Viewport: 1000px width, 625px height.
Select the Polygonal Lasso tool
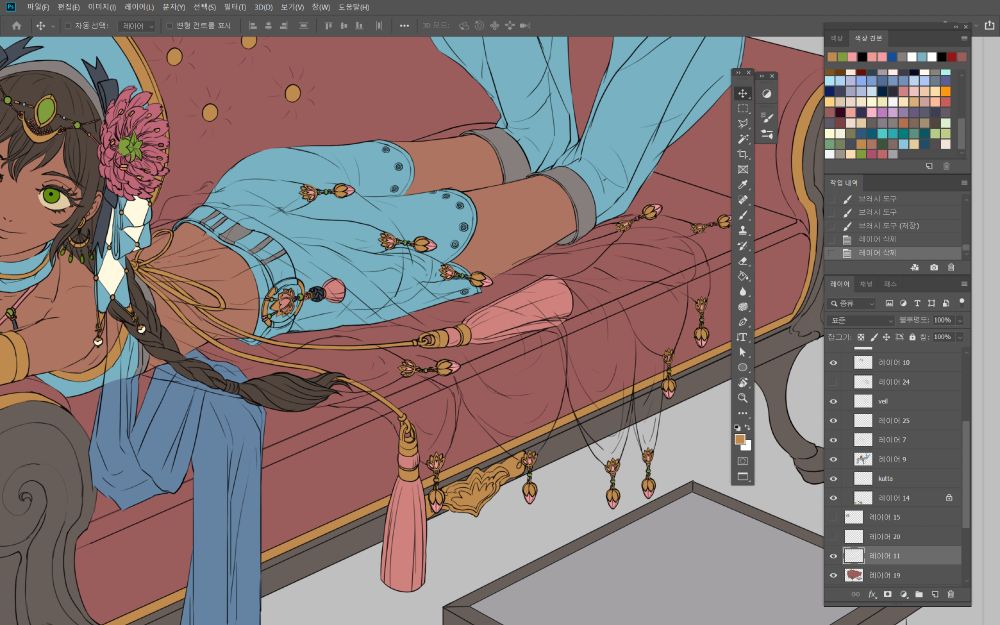pos(742,124)
